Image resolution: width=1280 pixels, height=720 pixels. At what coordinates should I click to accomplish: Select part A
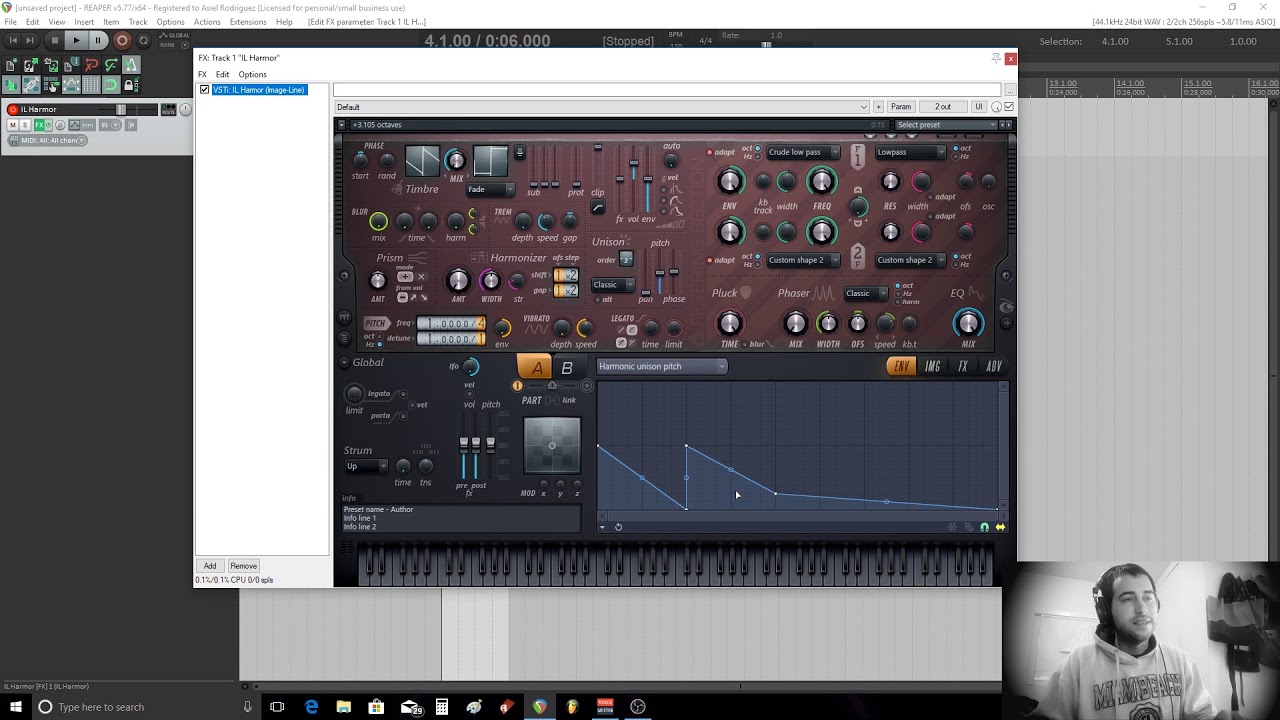click(x=536, y=368)
